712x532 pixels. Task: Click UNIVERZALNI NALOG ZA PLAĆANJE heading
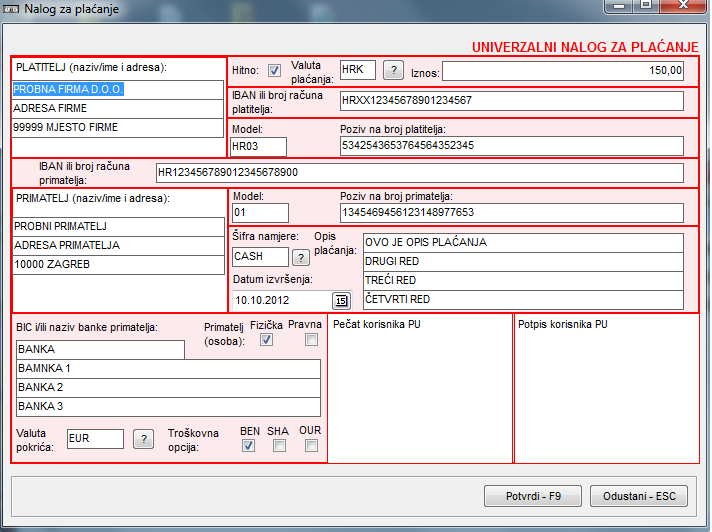pyautogui.click(x=585, y=47)
